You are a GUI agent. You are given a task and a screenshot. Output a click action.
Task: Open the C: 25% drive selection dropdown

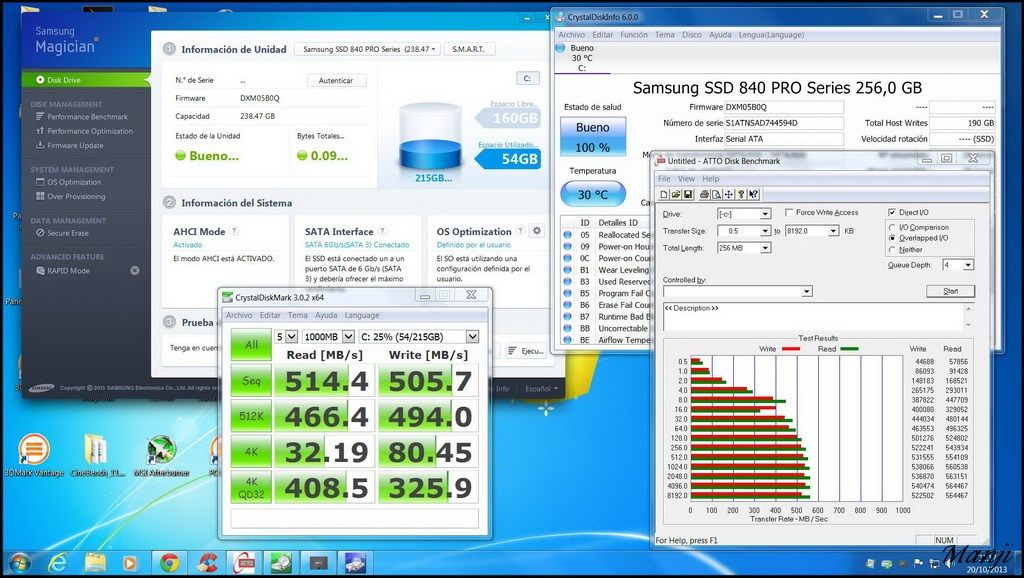pos(419,336)
